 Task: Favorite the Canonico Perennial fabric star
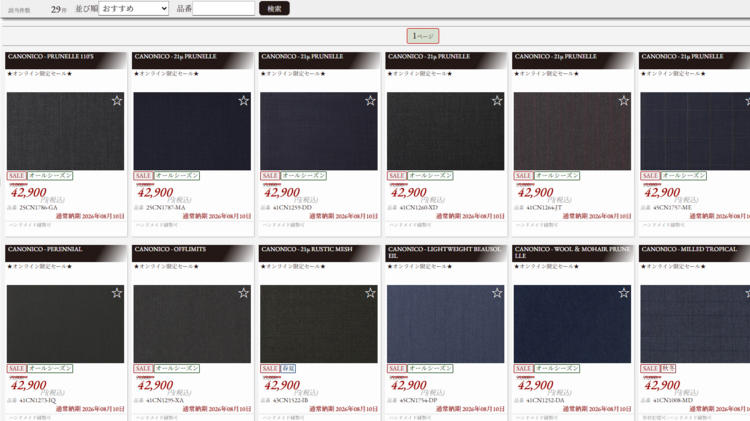117,293
